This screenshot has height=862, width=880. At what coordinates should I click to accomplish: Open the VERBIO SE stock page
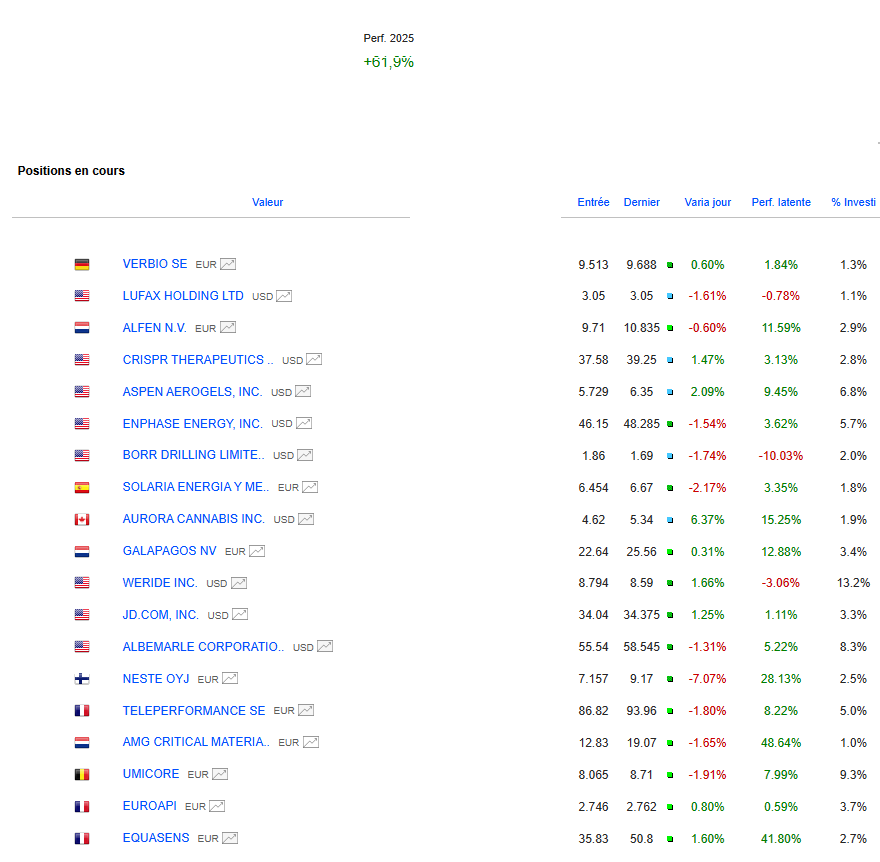pyautogui.click(x=155, y=264)
